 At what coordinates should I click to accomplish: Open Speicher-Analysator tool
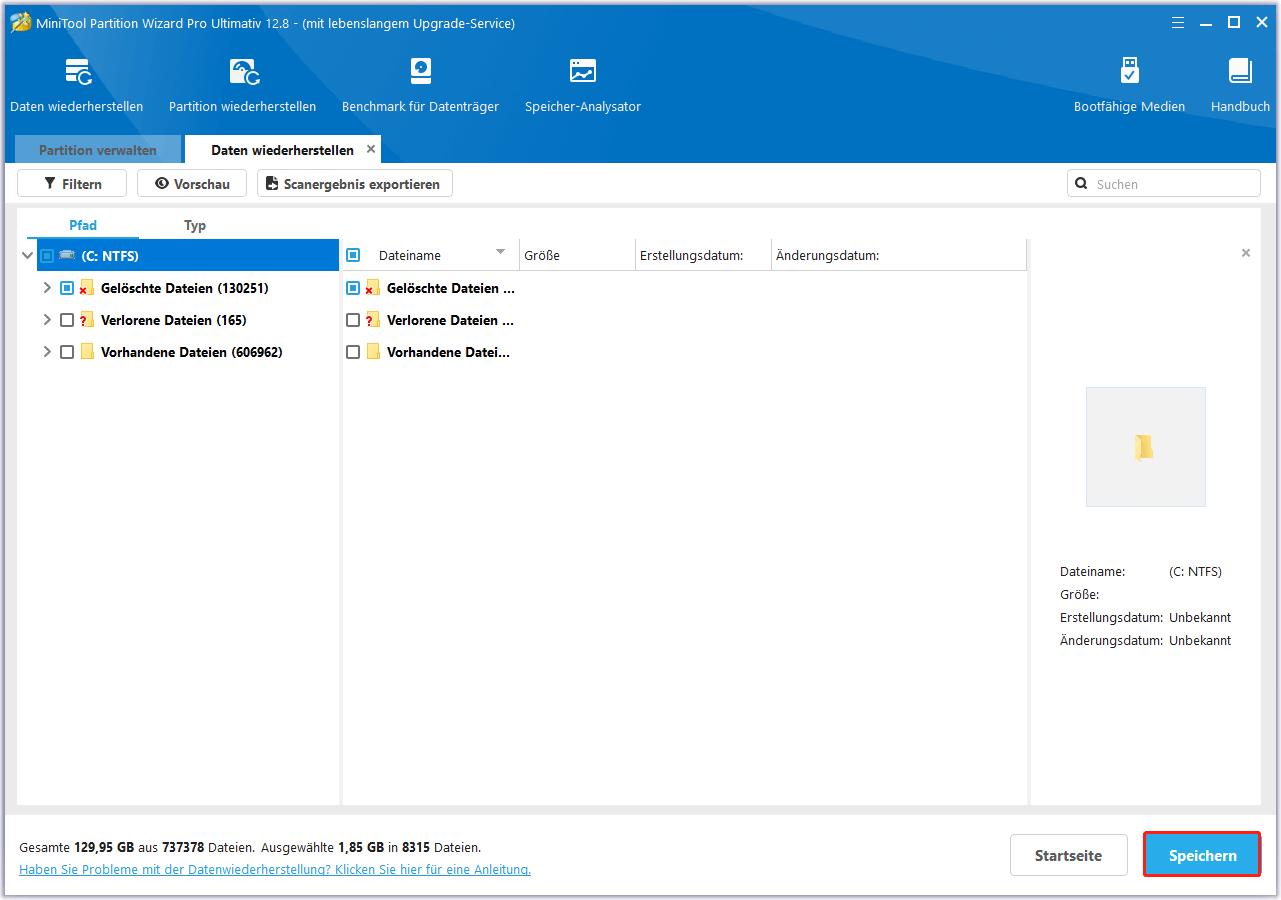point(583,85)
